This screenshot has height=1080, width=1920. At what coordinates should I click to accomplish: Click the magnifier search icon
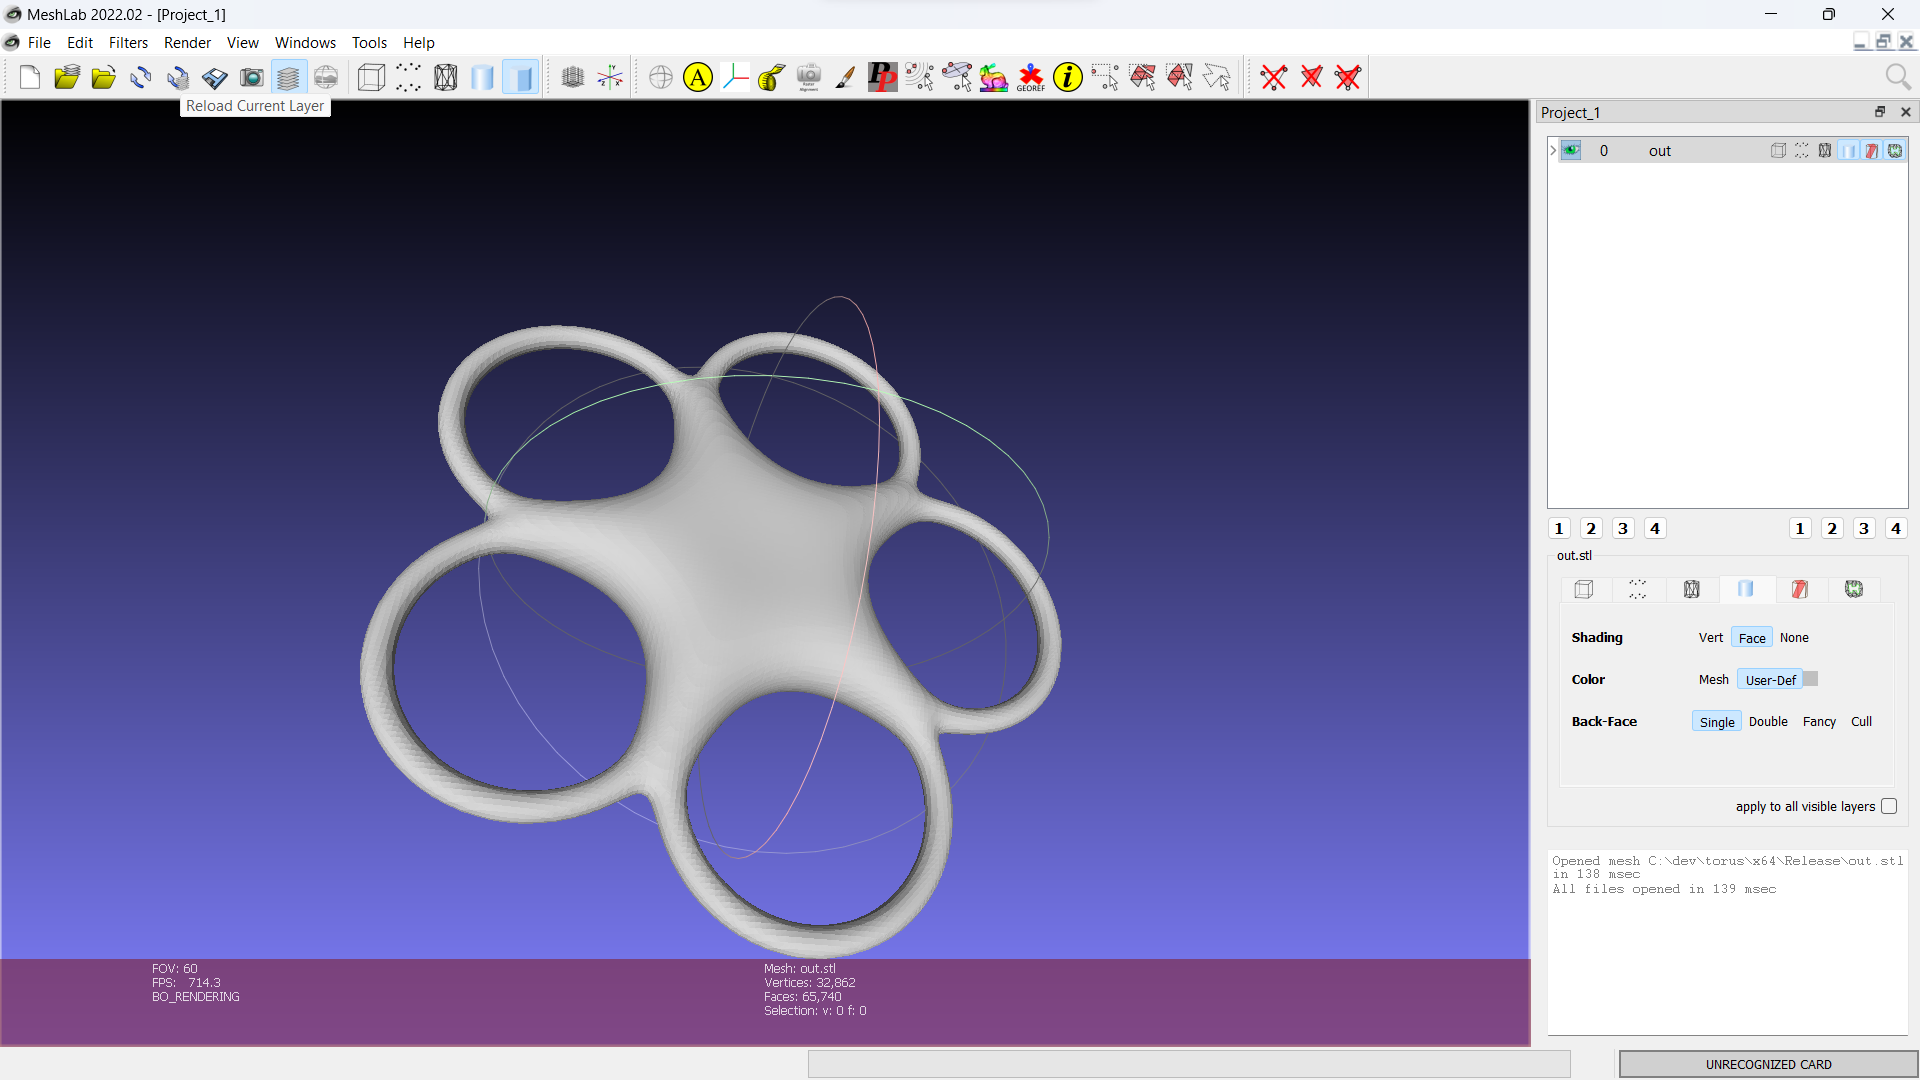pos(1897,77)
